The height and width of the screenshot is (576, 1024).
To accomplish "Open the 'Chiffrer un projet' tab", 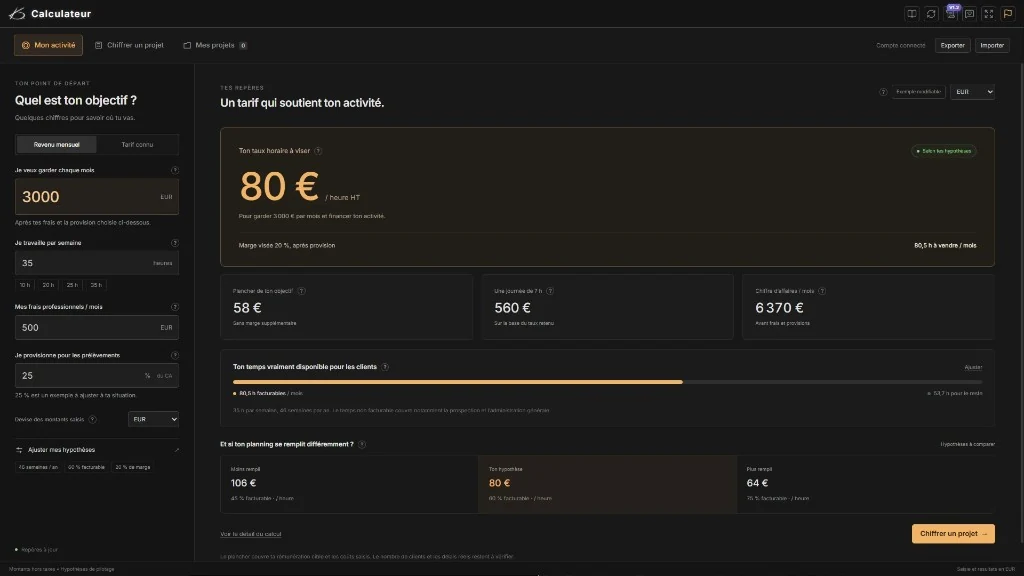I will click(x=129, y=45).
